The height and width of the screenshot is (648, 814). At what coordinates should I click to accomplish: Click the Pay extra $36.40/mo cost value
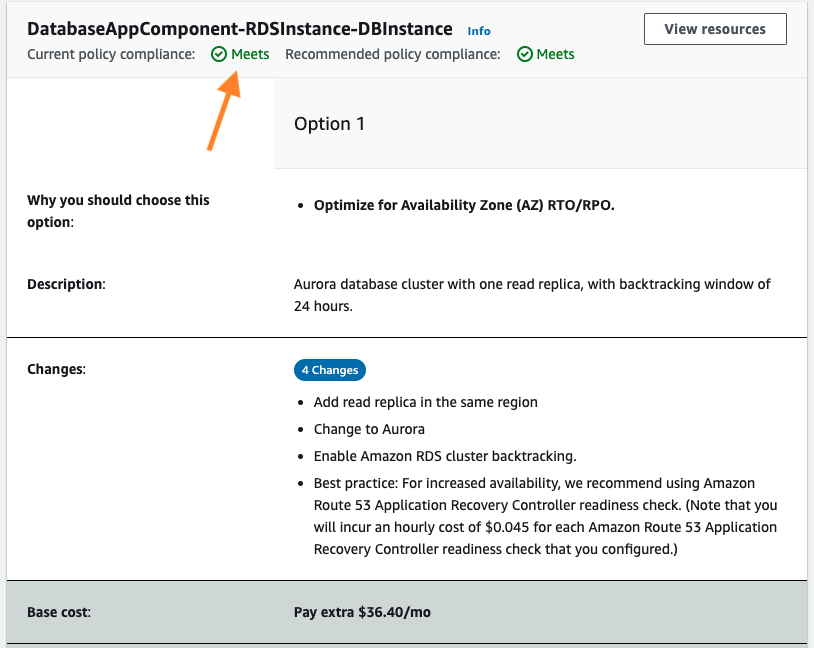(361, 612)
